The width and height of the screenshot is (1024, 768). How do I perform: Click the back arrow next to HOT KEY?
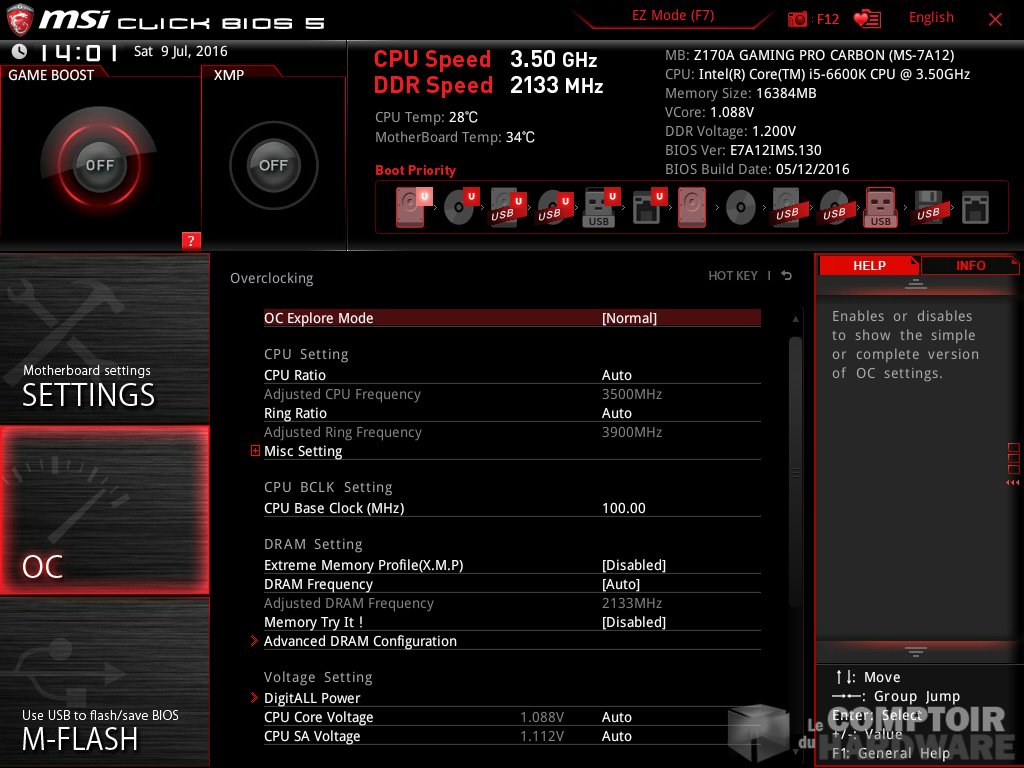click(787, 276)
